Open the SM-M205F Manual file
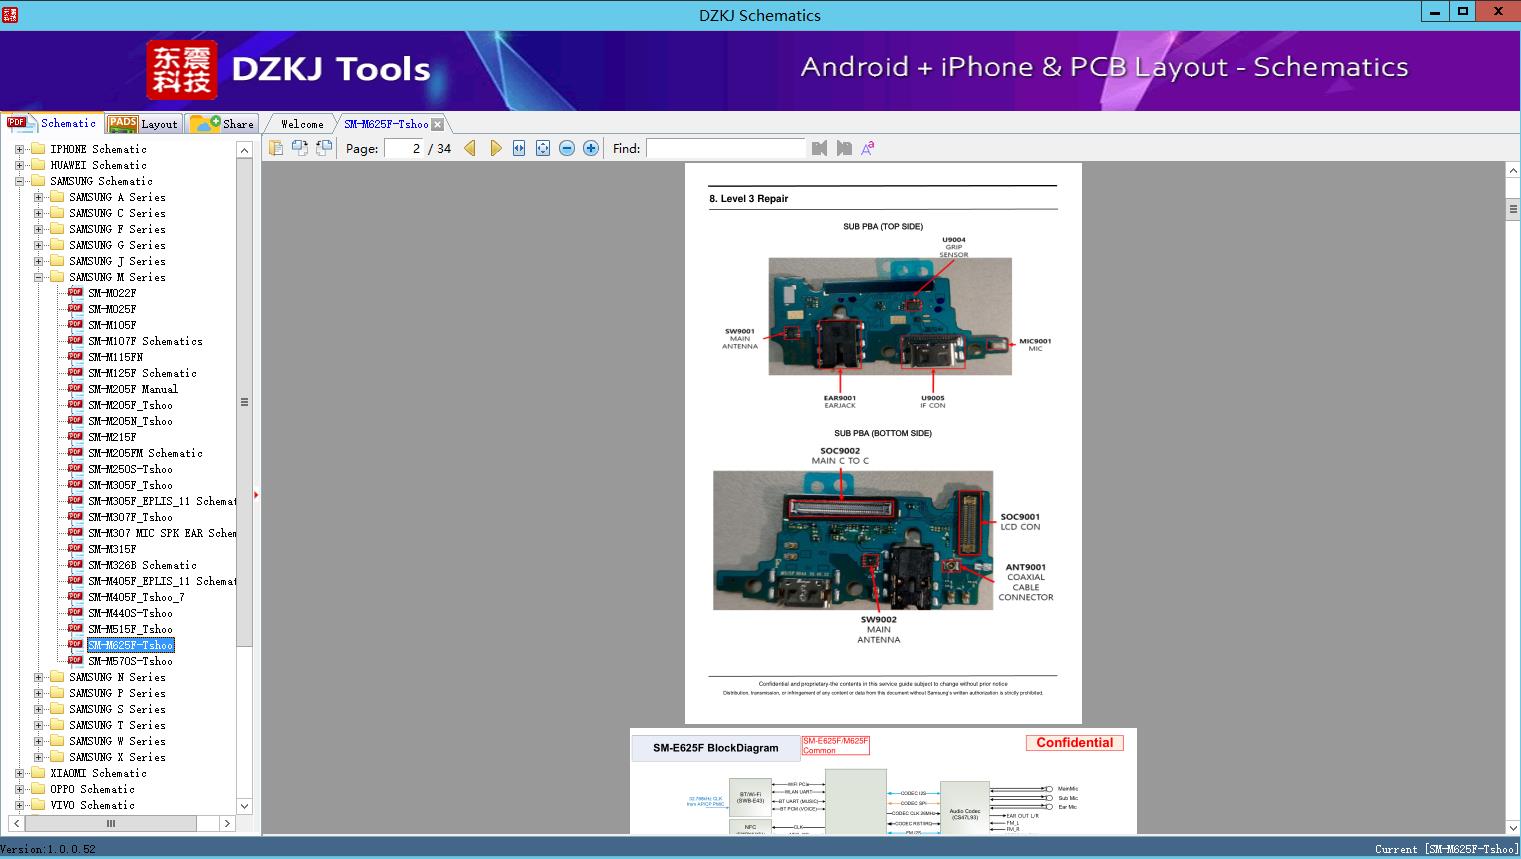Image resolution: width=1521 pixels, height=859 pixels. tap(133, 389)
